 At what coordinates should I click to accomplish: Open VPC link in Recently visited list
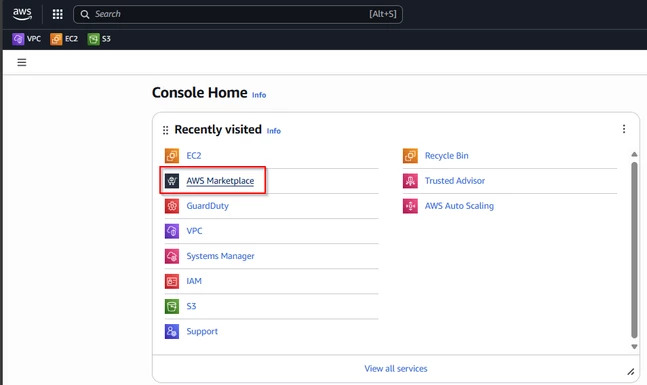coord(194,231)
